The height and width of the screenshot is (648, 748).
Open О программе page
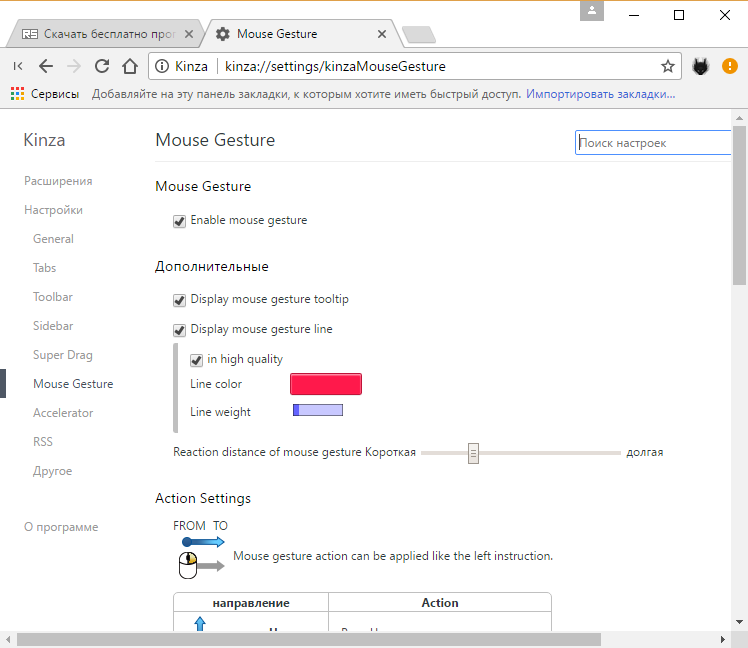point(61,527)
